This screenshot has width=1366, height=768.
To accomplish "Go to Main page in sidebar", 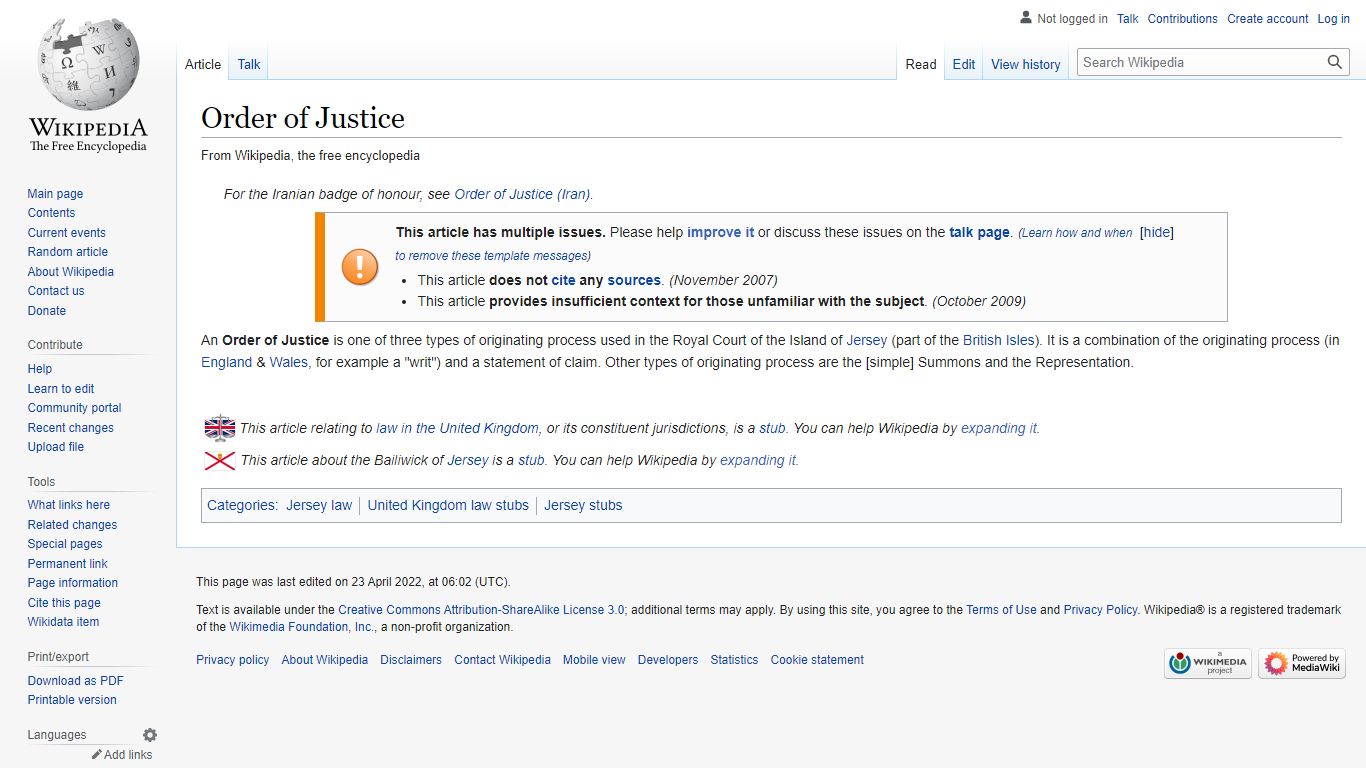I will (x=55, y=194).
